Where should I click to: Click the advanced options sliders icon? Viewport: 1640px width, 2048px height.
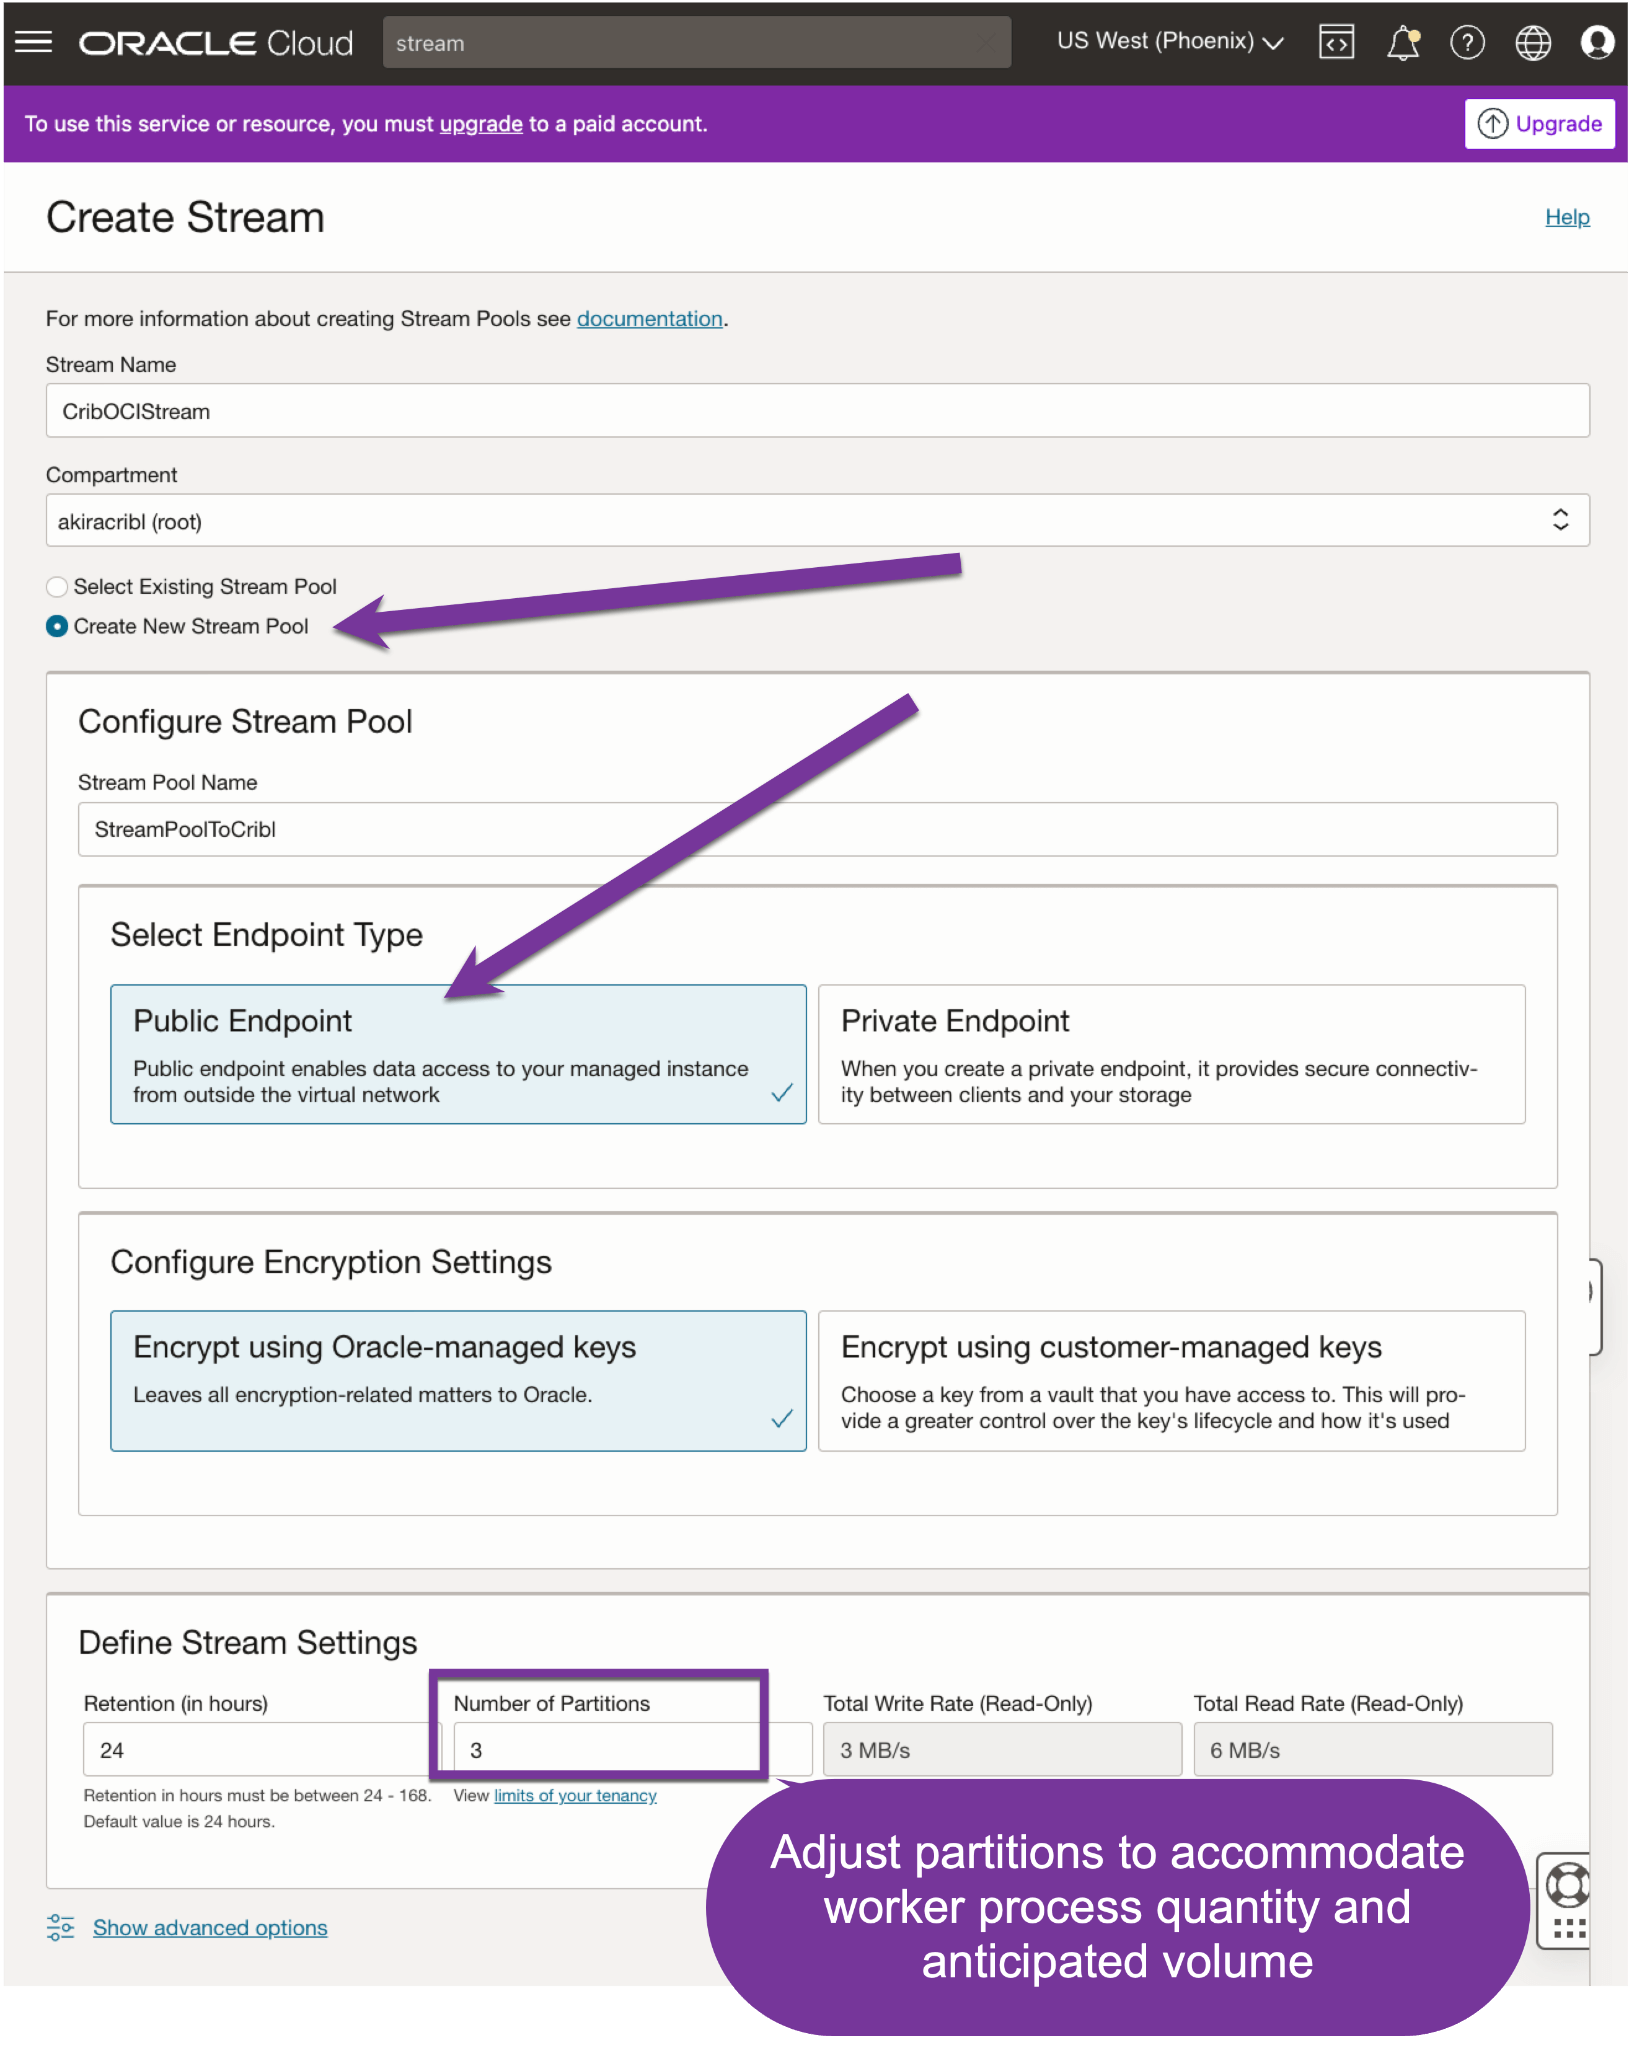pos(60,1927)
